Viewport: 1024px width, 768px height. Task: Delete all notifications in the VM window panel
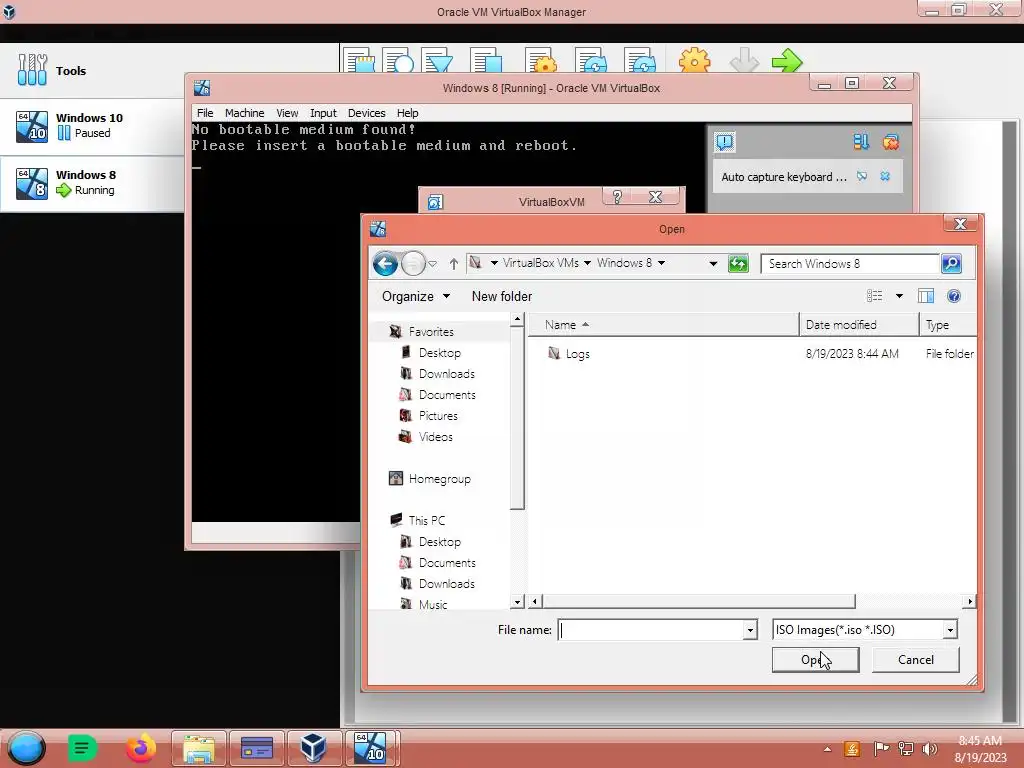click(x=891, y=142)
